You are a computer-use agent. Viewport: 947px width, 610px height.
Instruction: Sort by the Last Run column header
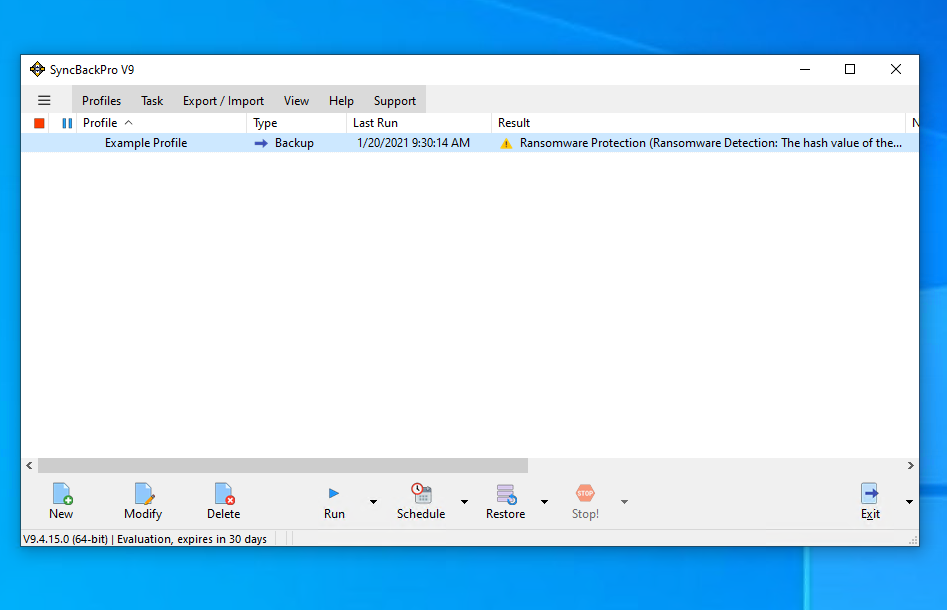pos(419,123)
